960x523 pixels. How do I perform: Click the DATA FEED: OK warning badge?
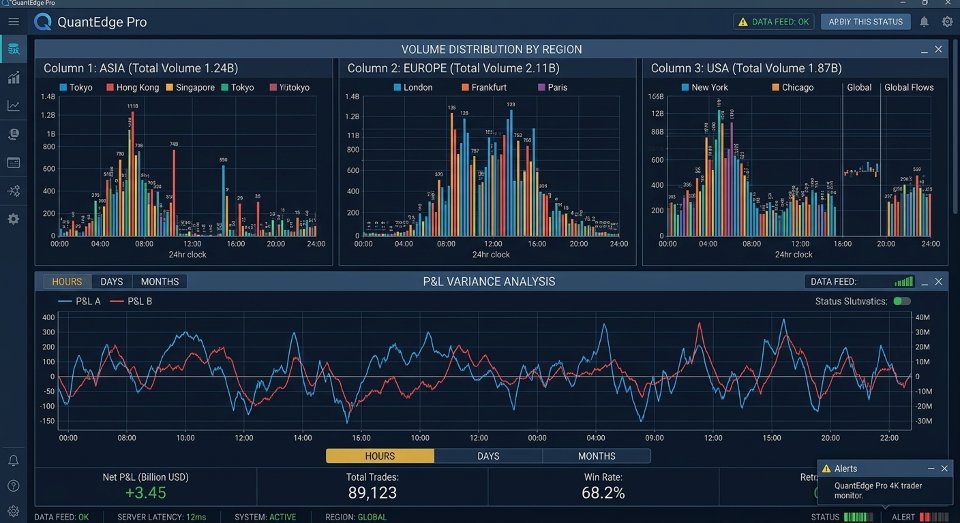tap(774, 21)
